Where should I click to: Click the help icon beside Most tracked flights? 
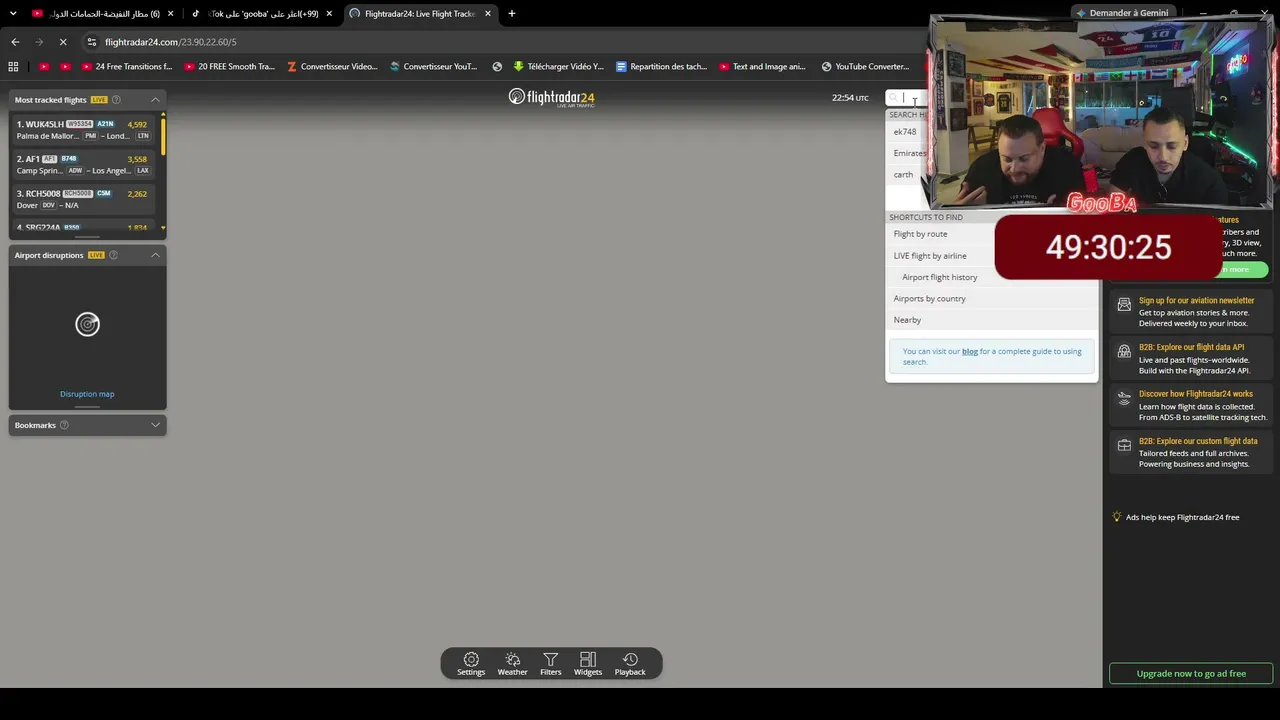pyautogui.click(x=116, y=100)
